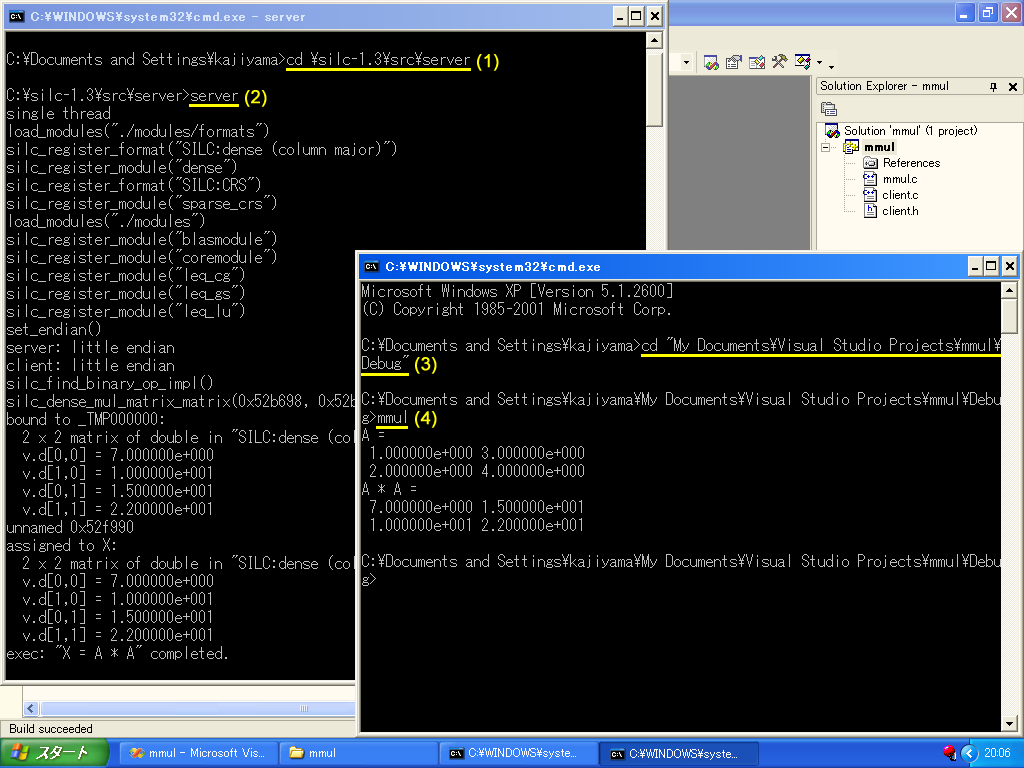Click the header file icon of client.h
Screen dimensions: 1024x768
click(870, 210)
